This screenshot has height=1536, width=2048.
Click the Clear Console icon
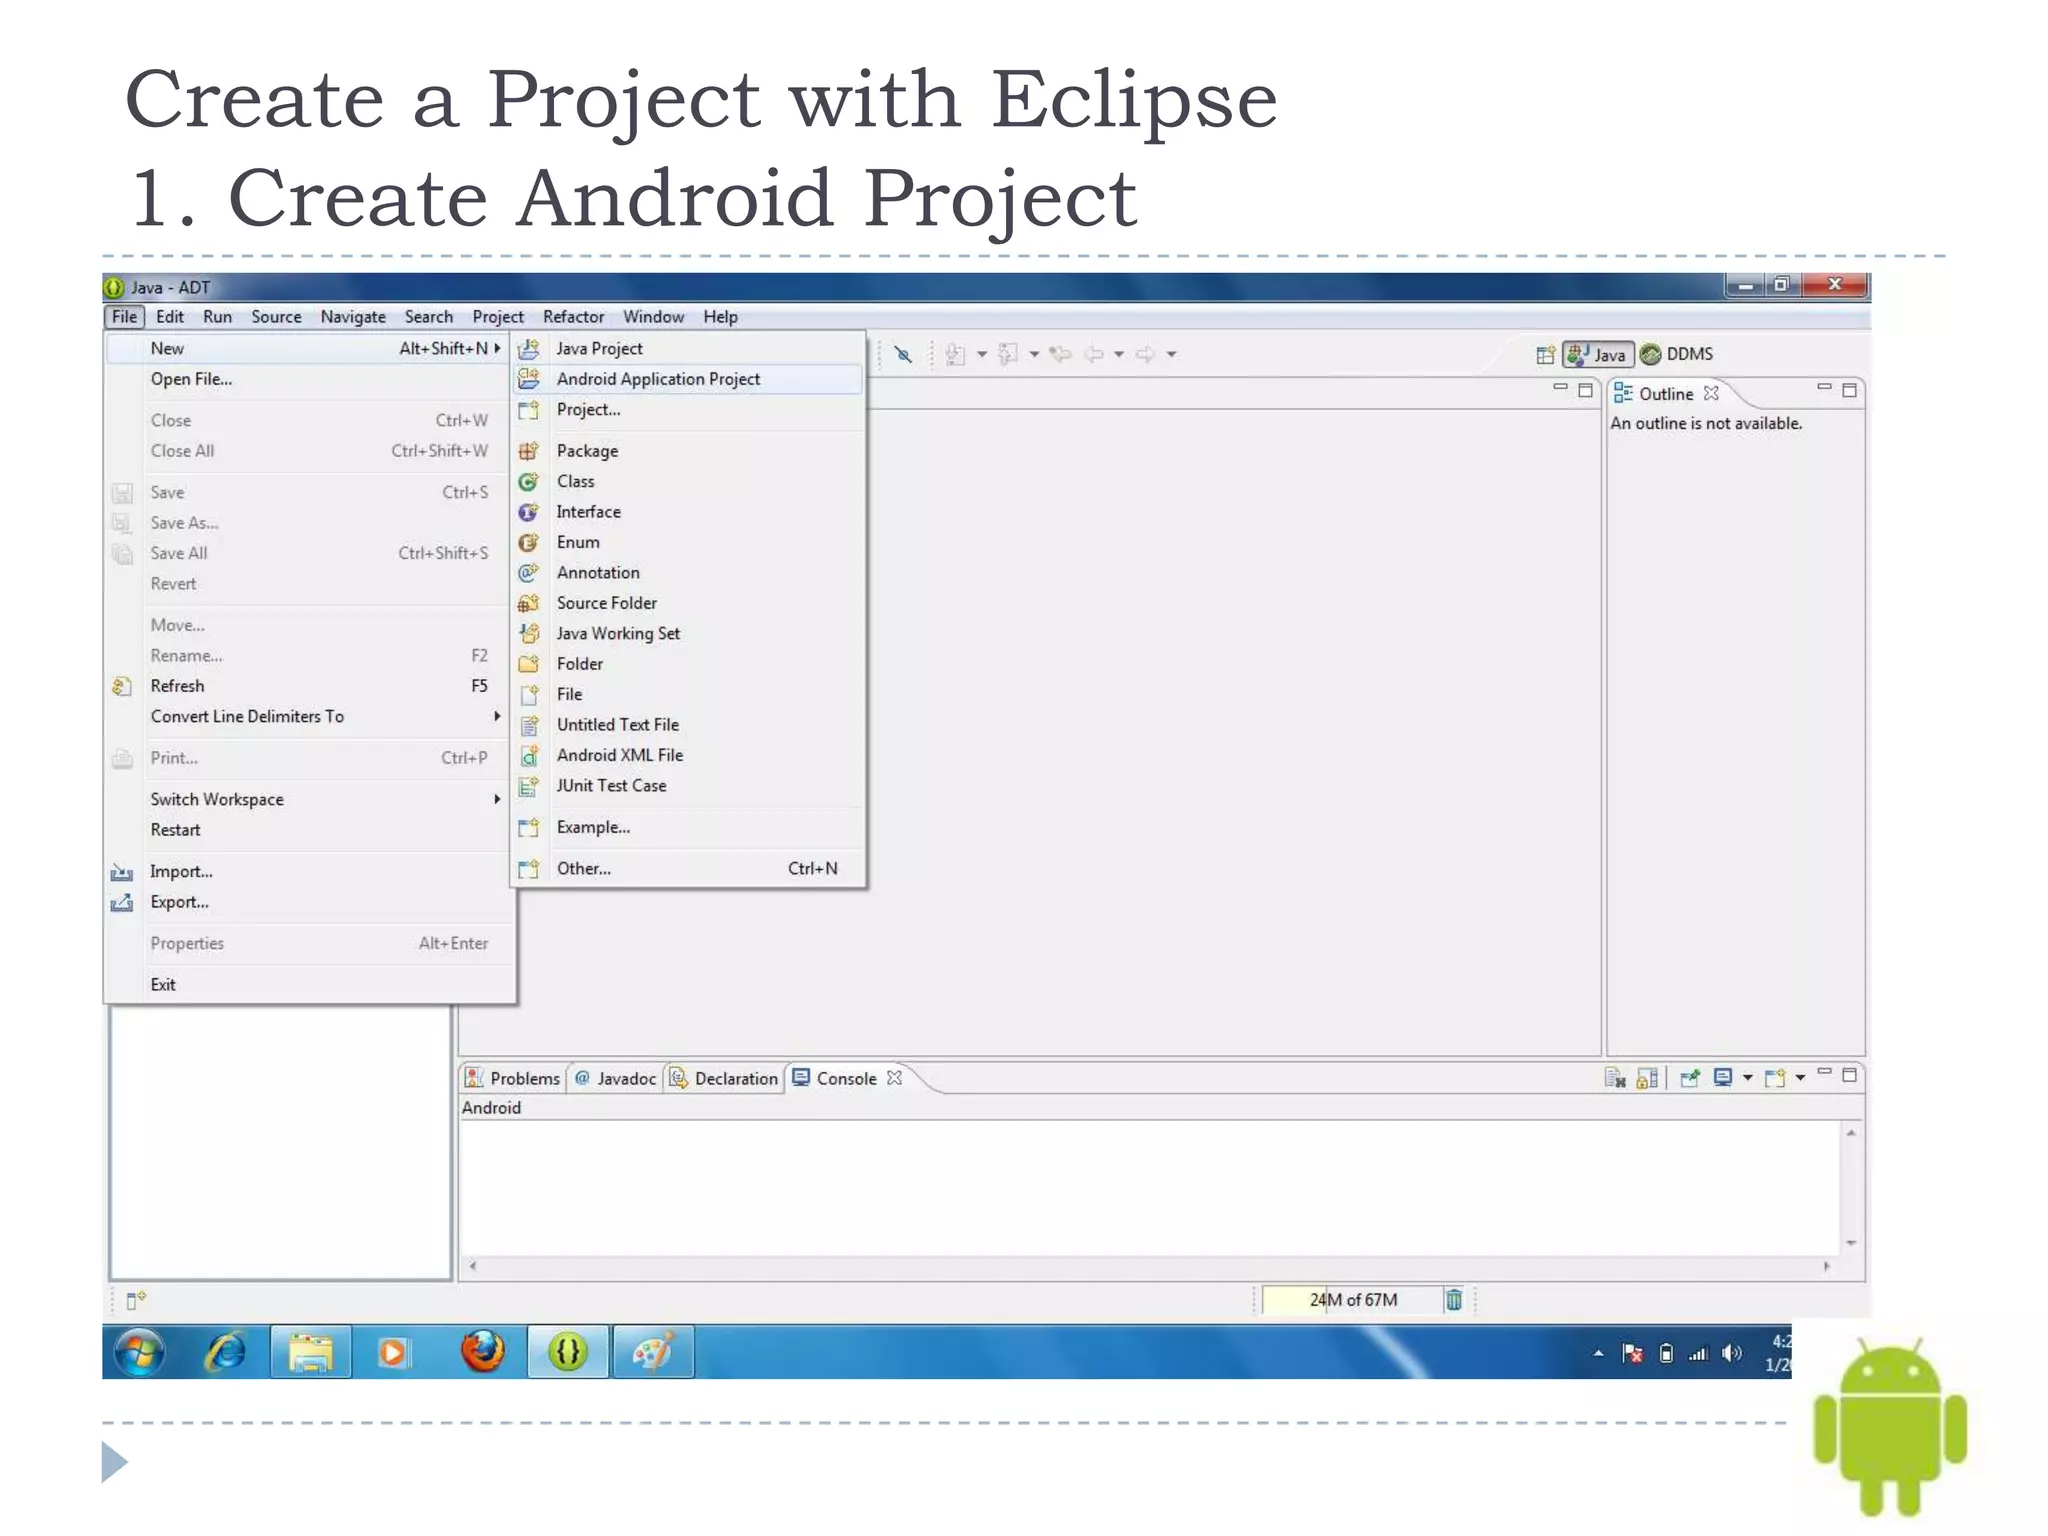coord(1614,1078)
